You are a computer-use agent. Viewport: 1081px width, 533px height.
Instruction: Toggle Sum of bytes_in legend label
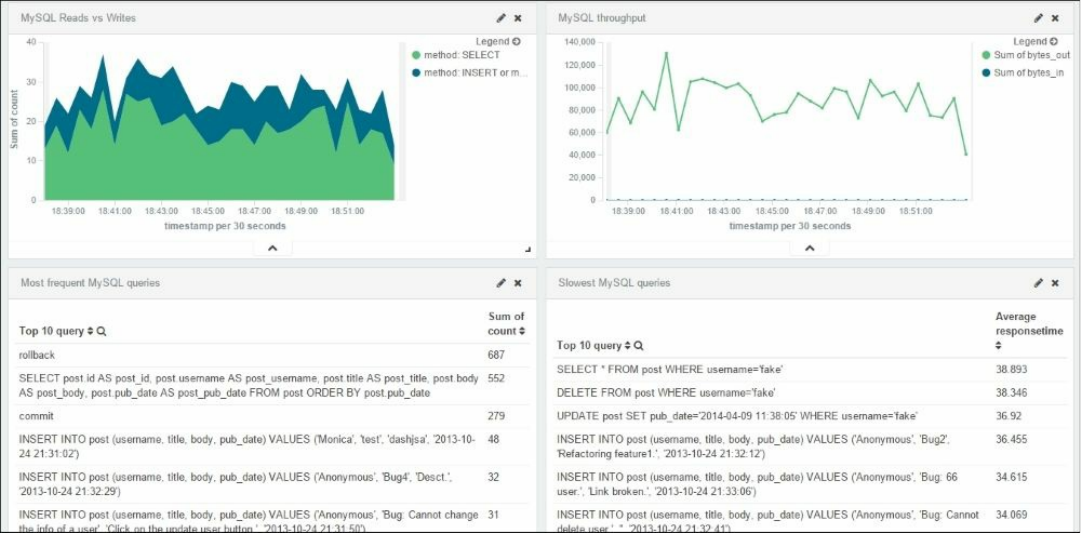(1029, 72)
